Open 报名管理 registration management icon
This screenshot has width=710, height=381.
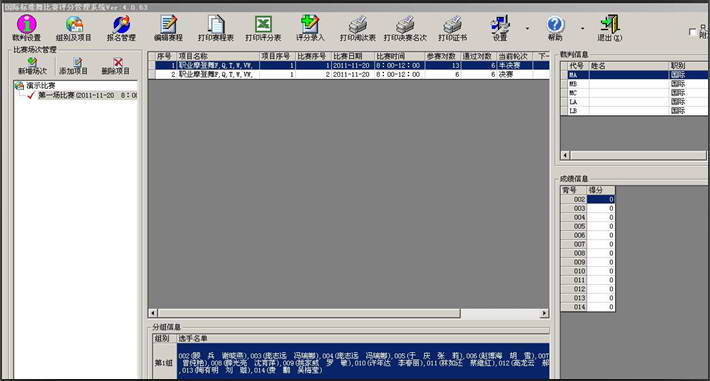[x=121, y=29]
